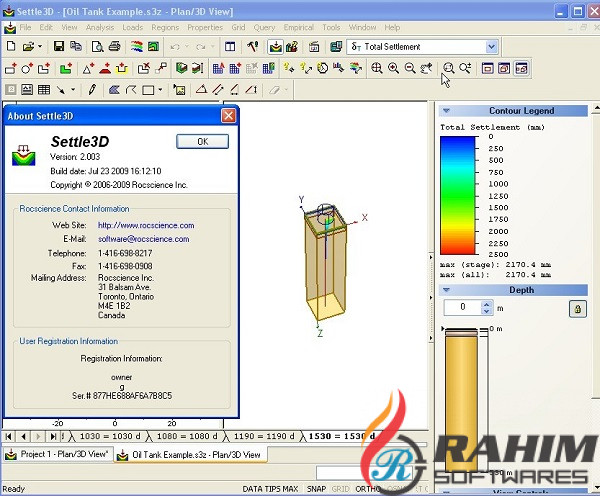
Task: Open the Loads menu
Action: click(132, 28)
